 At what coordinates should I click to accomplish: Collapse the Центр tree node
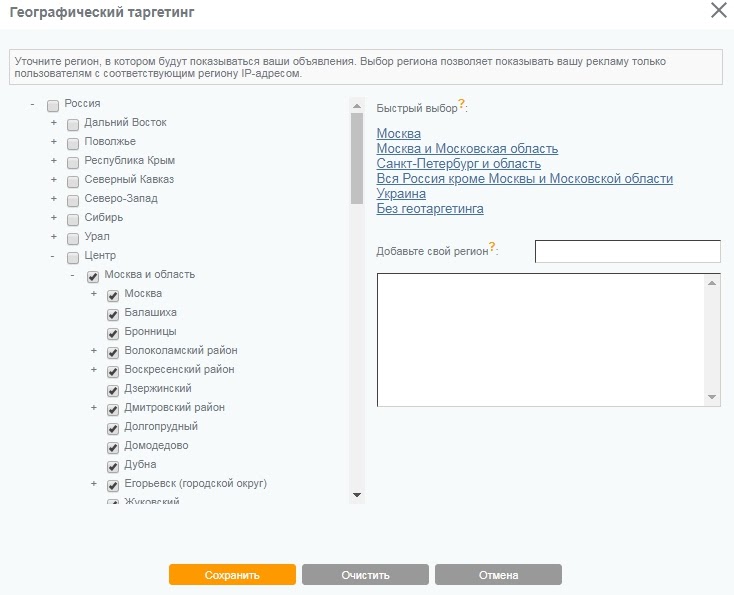click(x=54, y=256)
